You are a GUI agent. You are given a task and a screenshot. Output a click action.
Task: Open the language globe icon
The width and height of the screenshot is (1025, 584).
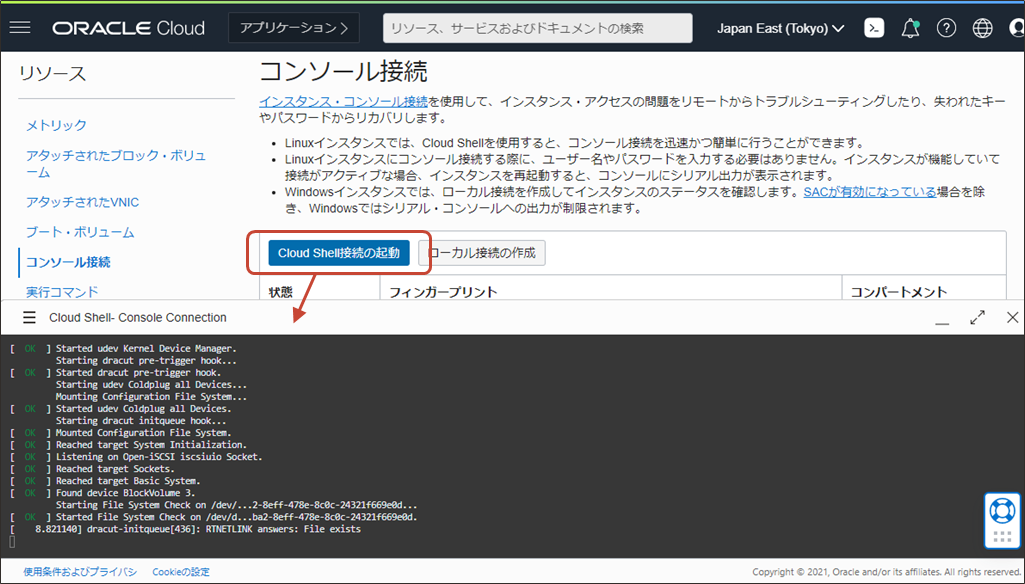coord(982,28)
